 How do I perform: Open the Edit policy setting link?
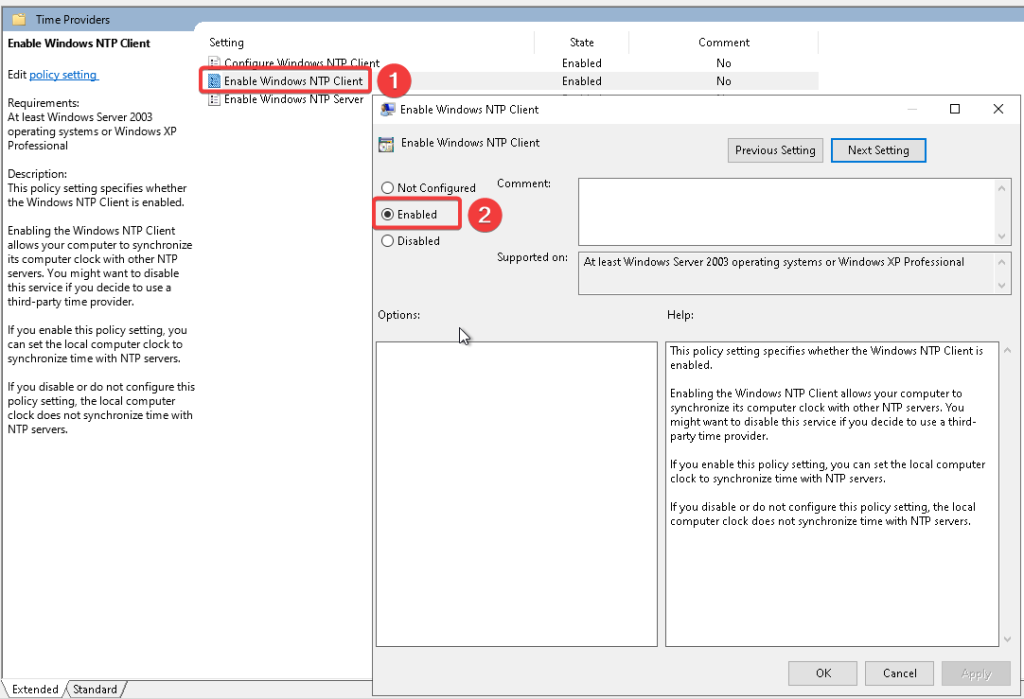pyautogui.click(x=64, y=75)
